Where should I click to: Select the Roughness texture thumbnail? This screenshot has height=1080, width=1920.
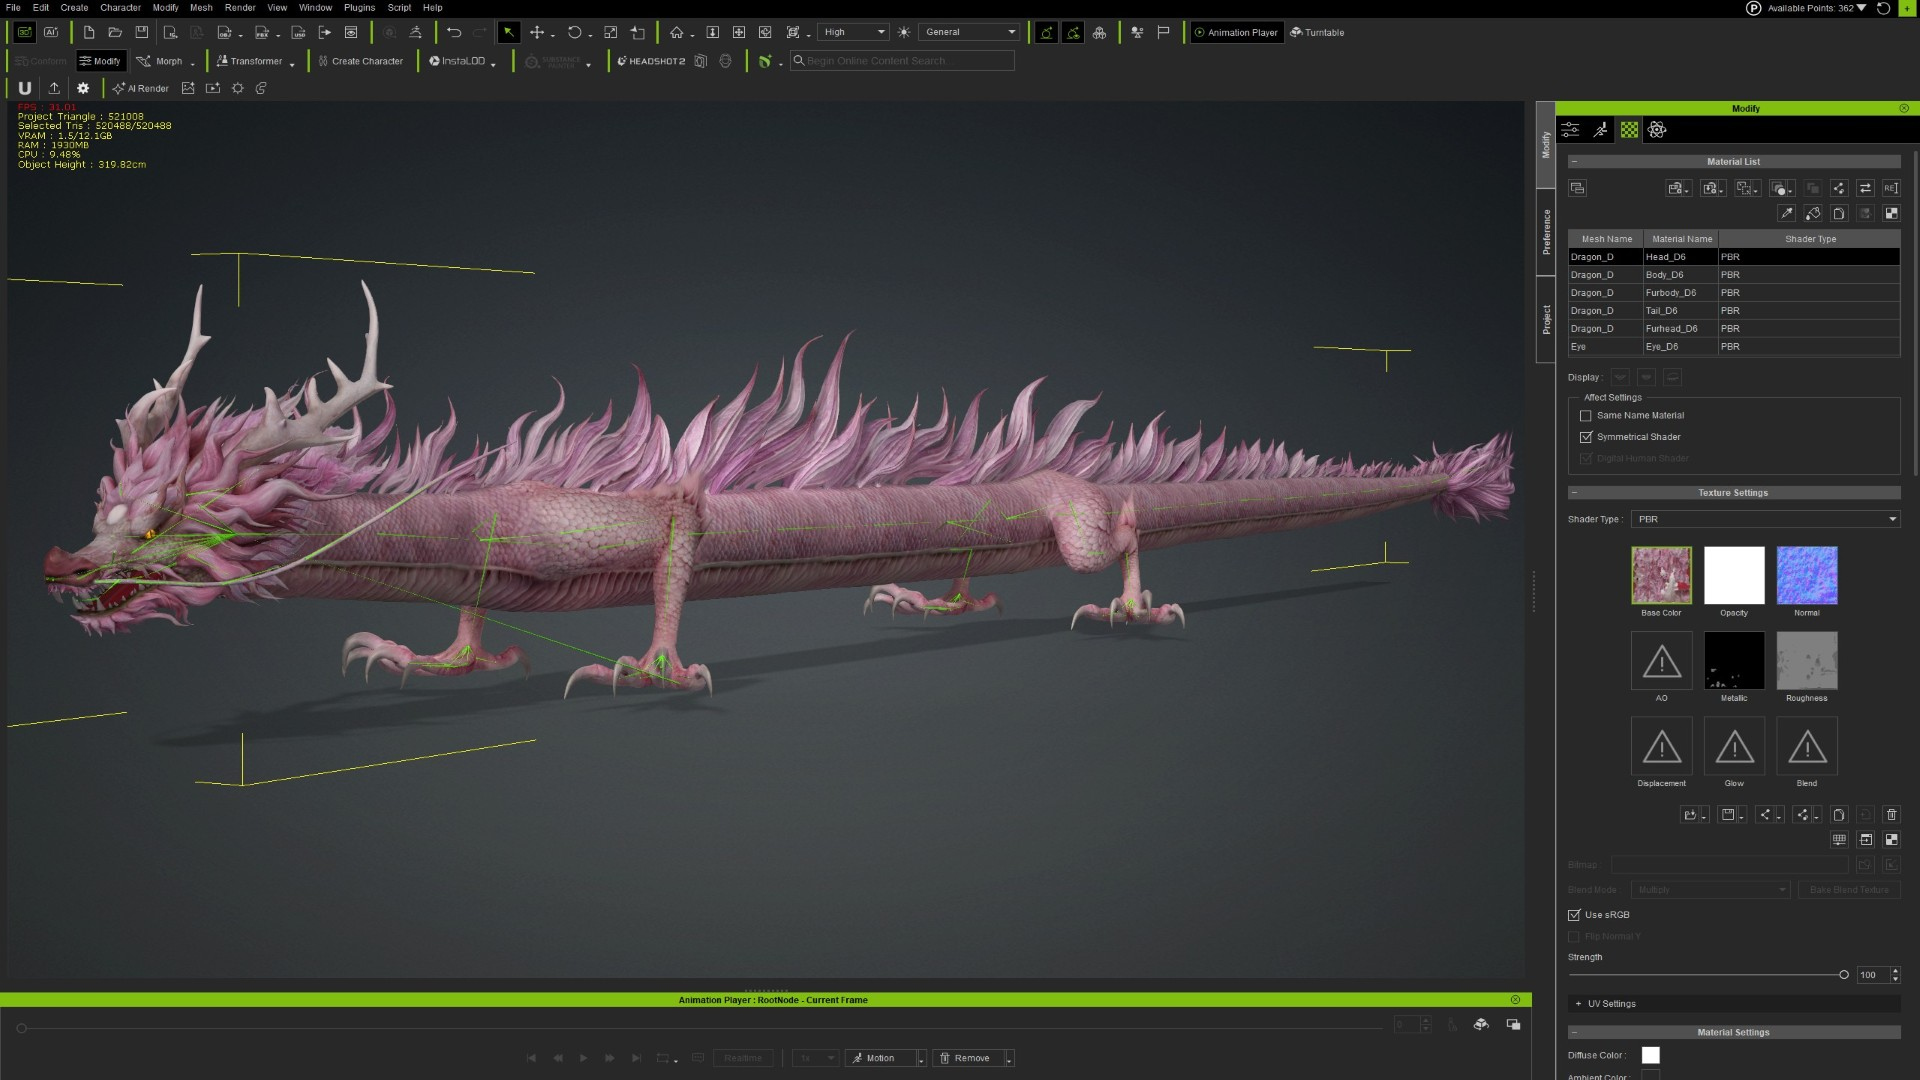coord(1806,660)
